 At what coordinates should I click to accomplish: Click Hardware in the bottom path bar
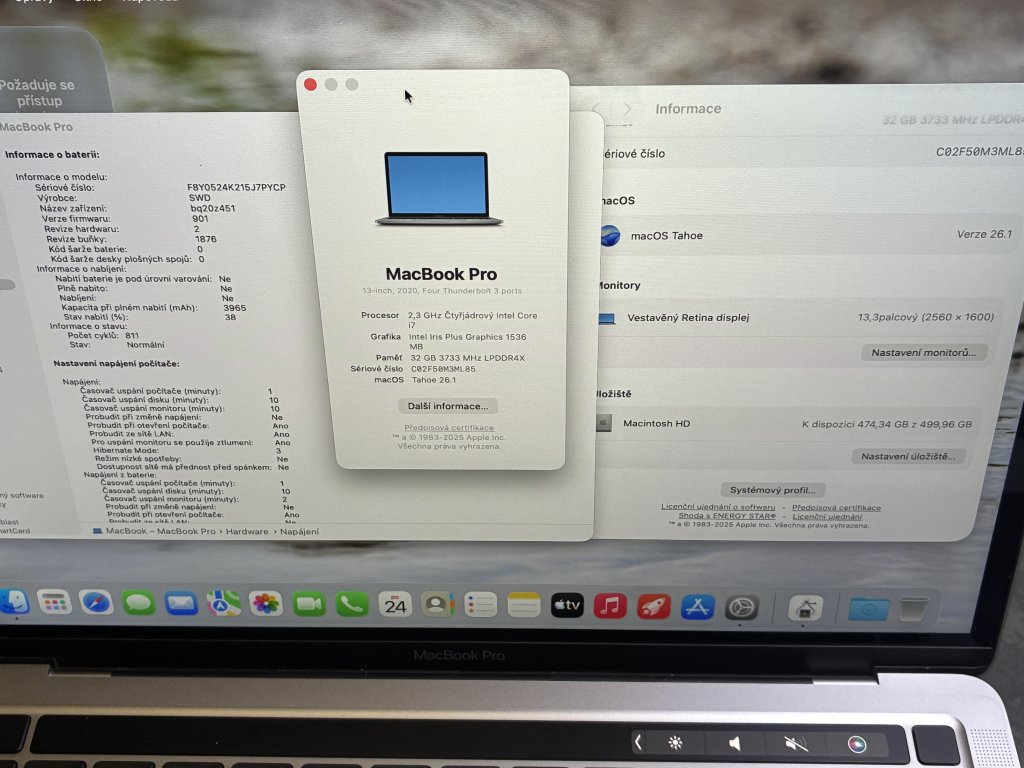point(247,532)
